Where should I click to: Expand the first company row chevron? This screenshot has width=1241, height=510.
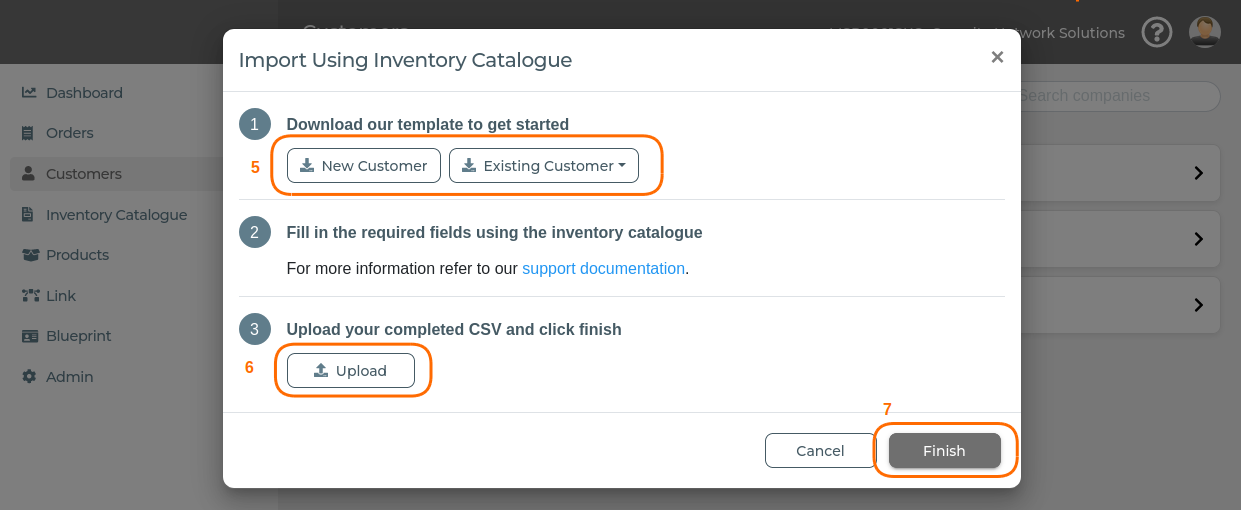[x=1199, y=173]
